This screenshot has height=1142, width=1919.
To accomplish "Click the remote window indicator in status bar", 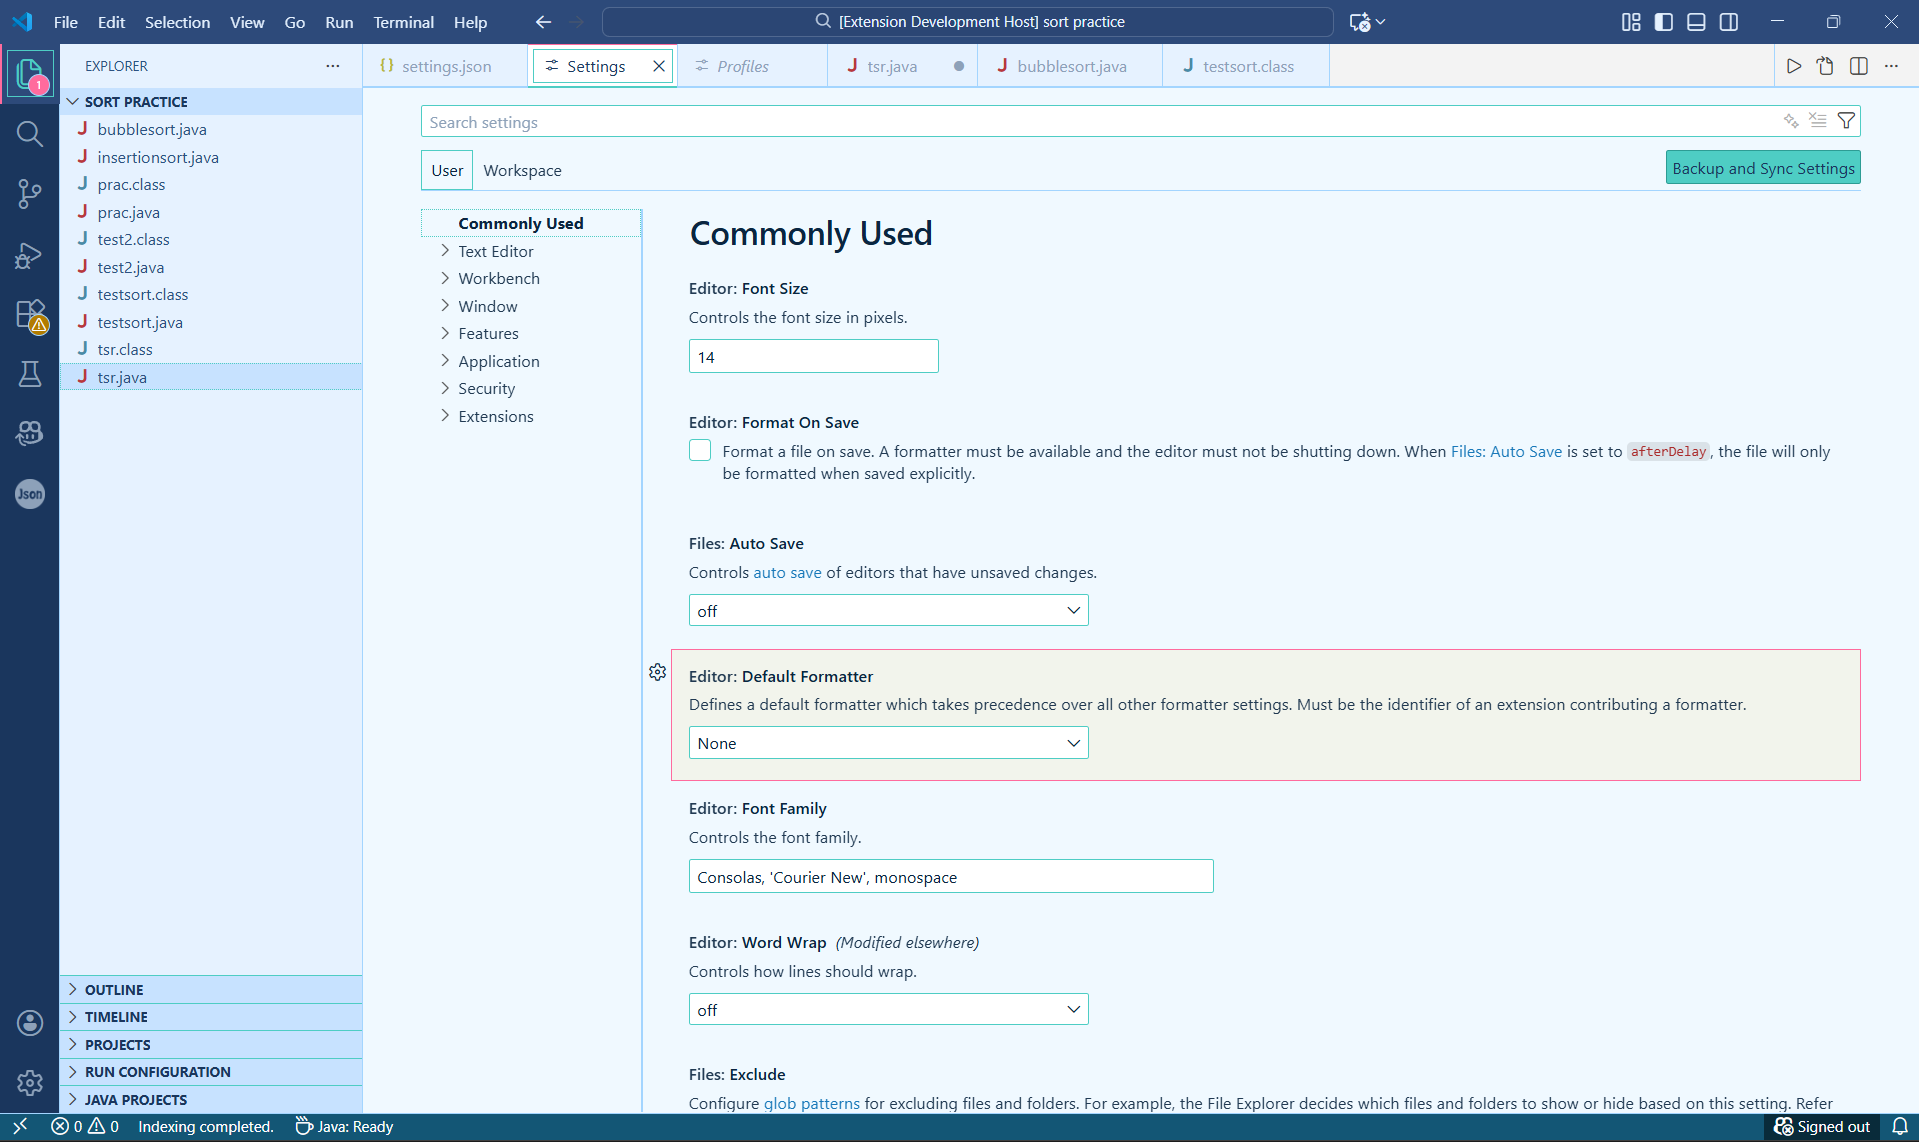I will (20, 1127).
